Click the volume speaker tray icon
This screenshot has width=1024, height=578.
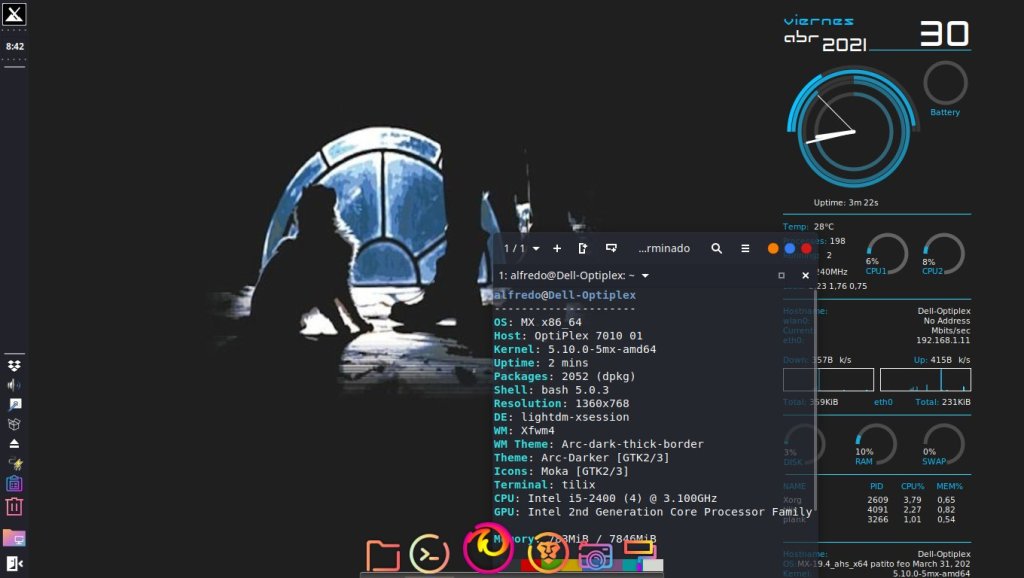point(15,385)
